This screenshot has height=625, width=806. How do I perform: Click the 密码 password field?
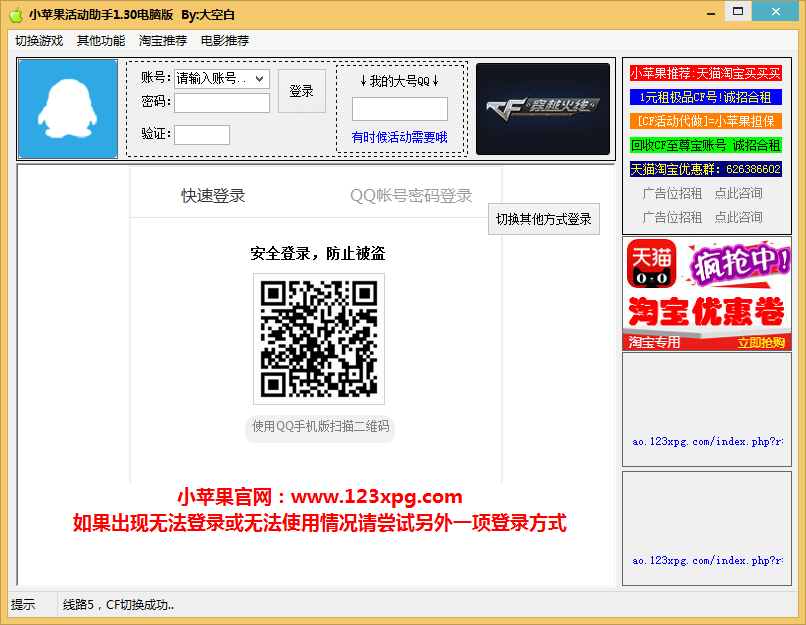[x=222, y=103]
